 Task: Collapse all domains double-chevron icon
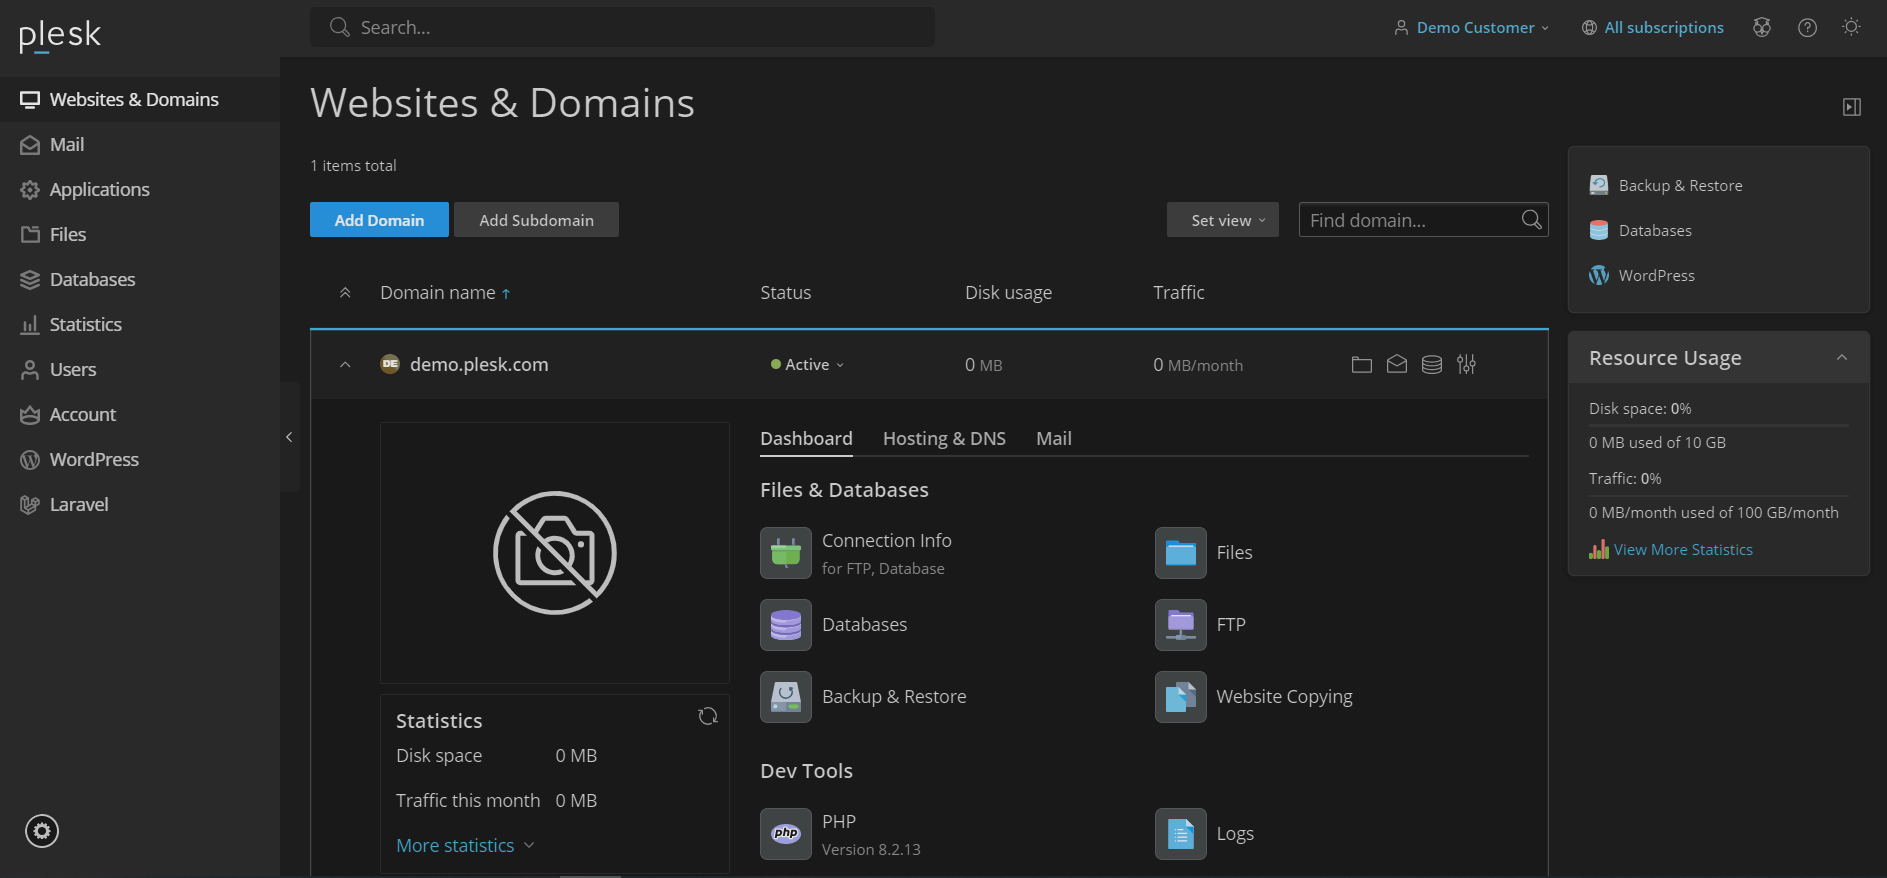(x=345, y=293)
